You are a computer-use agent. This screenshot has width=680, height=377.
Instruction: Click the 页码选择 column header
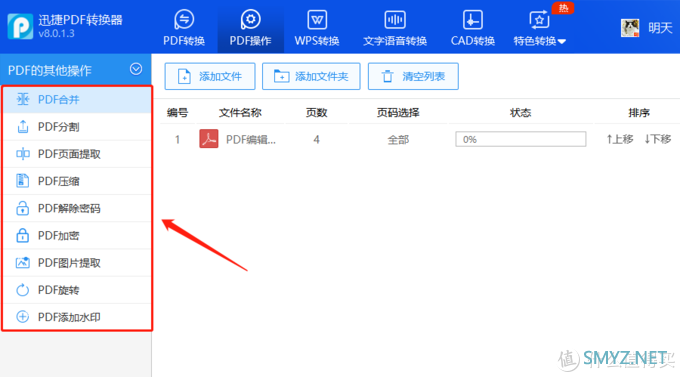coord(398,113)
